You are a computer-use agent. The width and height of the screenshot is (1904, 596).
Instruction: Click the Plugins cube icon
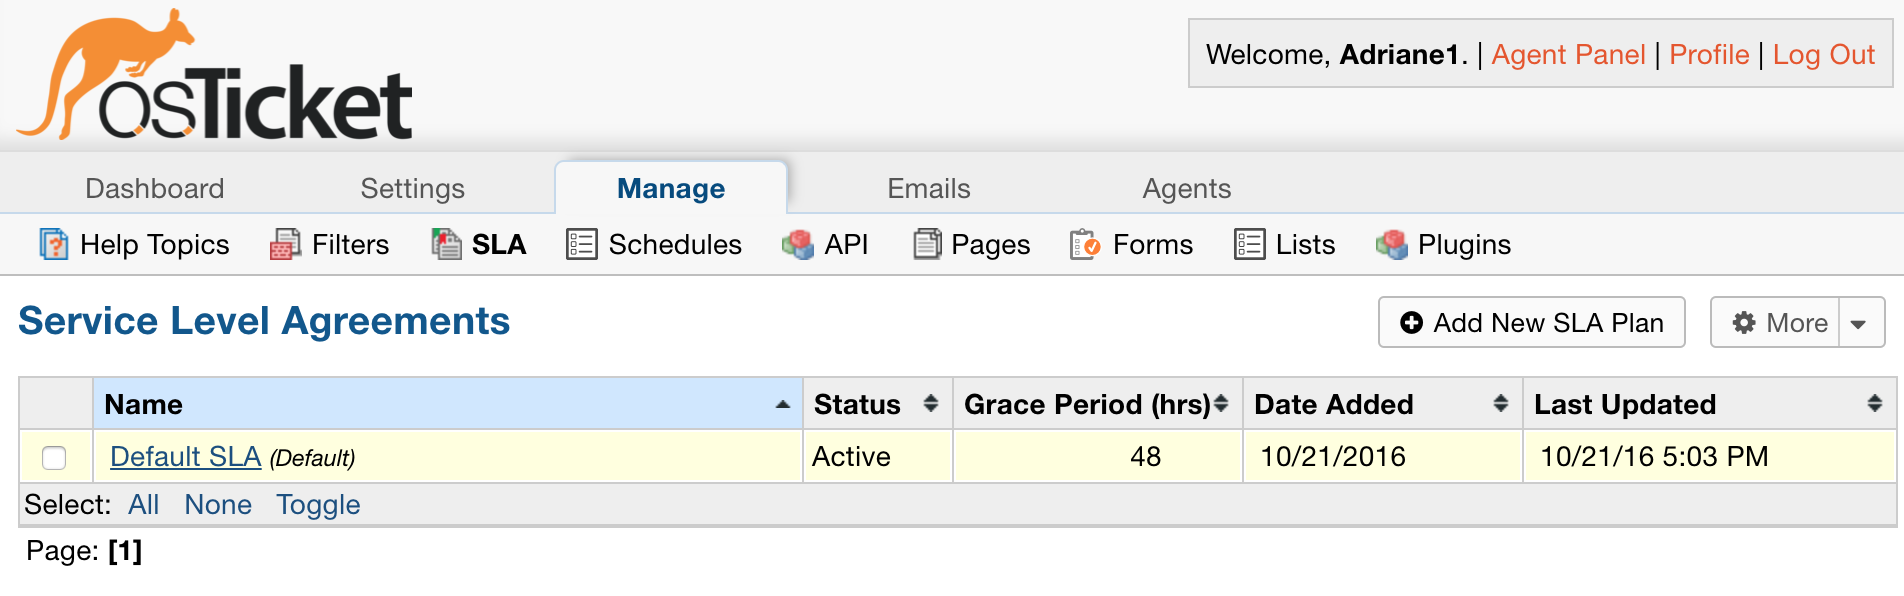click(1391, 244)
